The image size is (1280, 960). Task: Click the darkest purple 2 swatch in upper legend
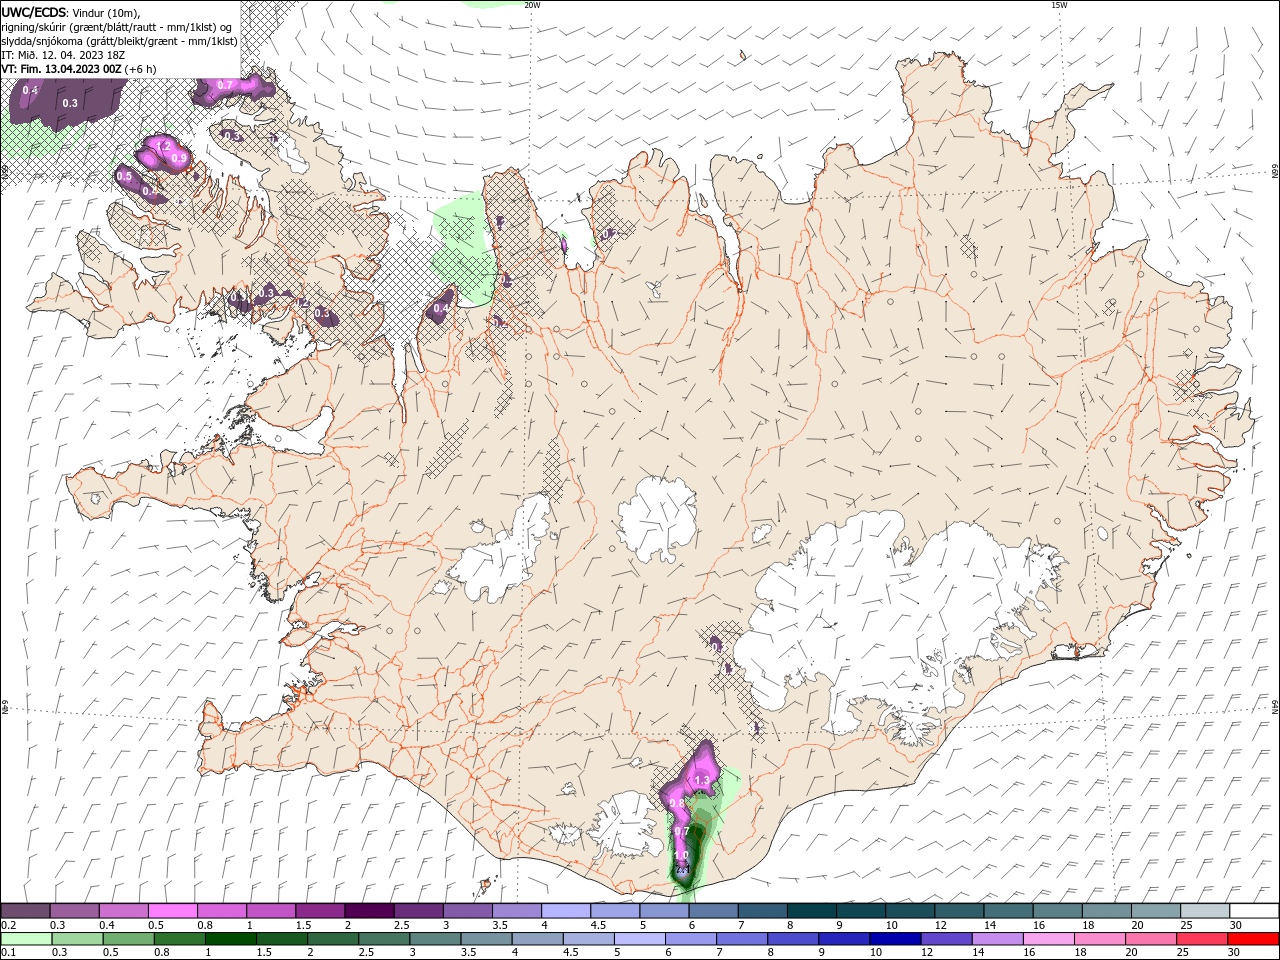click(x=369, y=911)
